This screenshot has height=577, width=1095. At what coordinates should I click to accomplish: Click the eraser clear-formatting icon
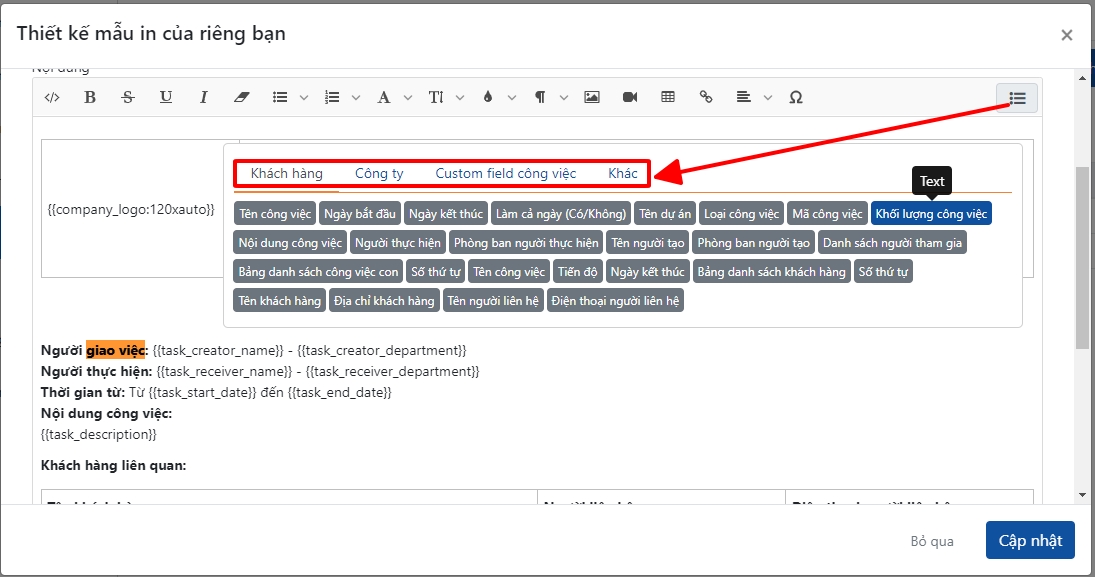[240, 97]
